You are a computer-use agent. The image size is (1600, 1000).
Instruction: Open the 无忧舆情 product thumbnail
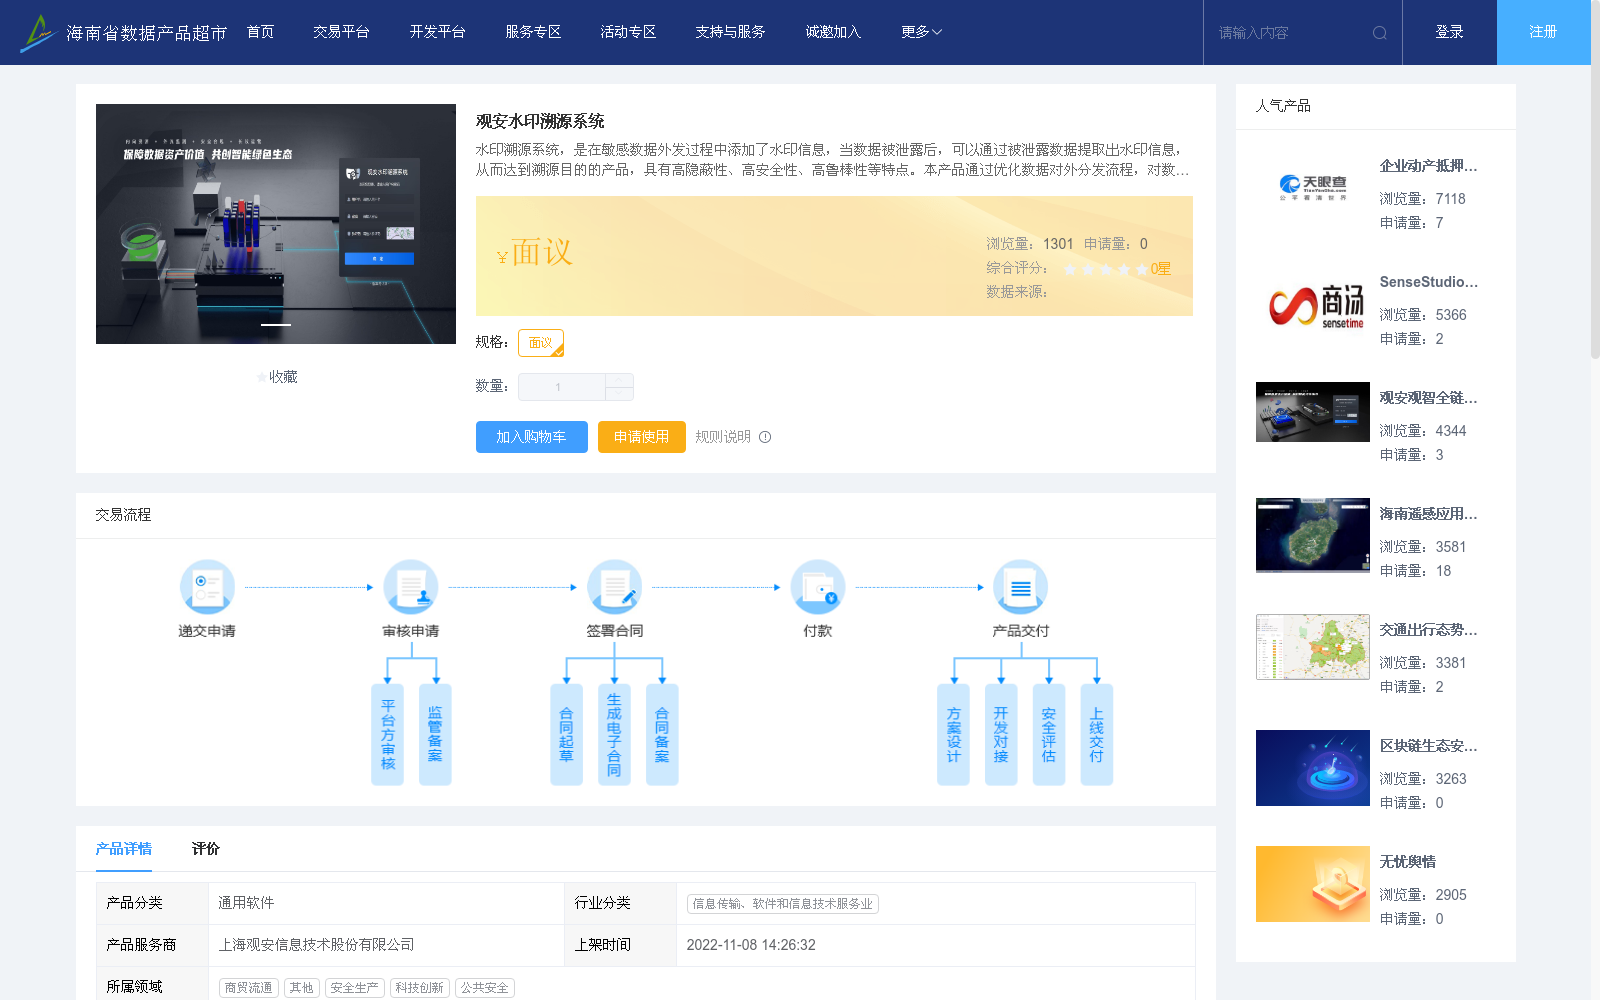coord(1313,884)
